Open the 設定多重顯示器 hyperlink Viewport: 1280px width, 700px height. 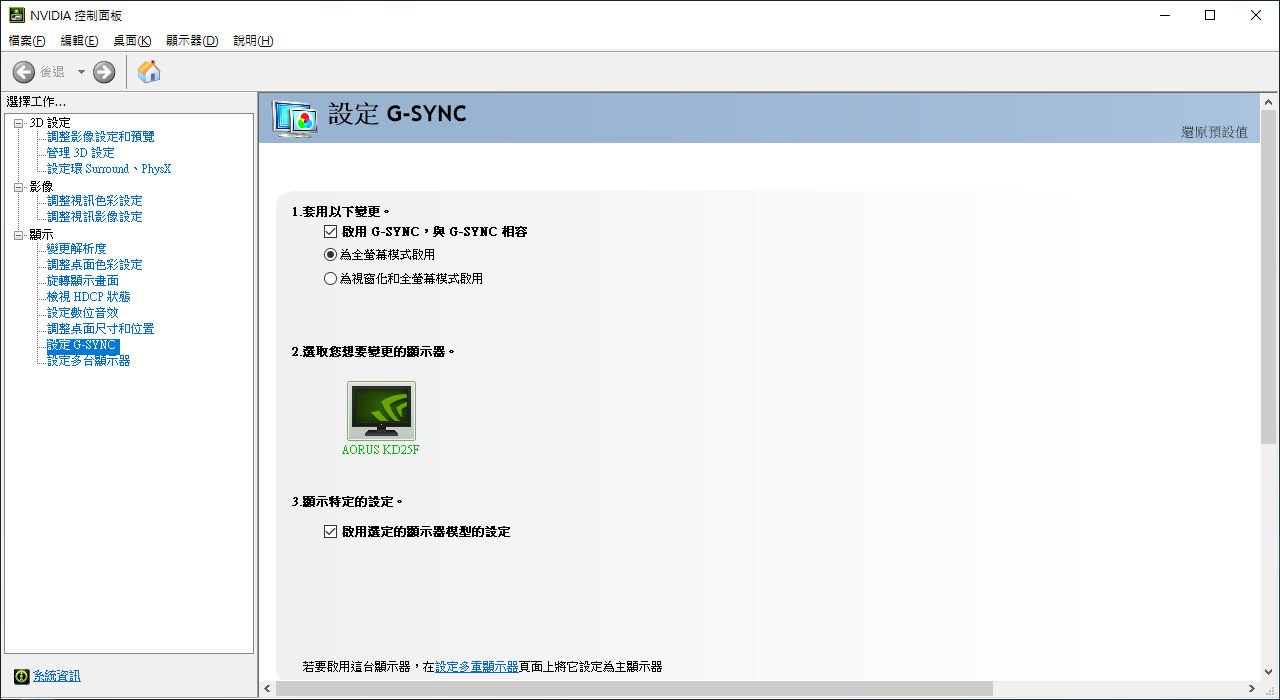(477, 666)
